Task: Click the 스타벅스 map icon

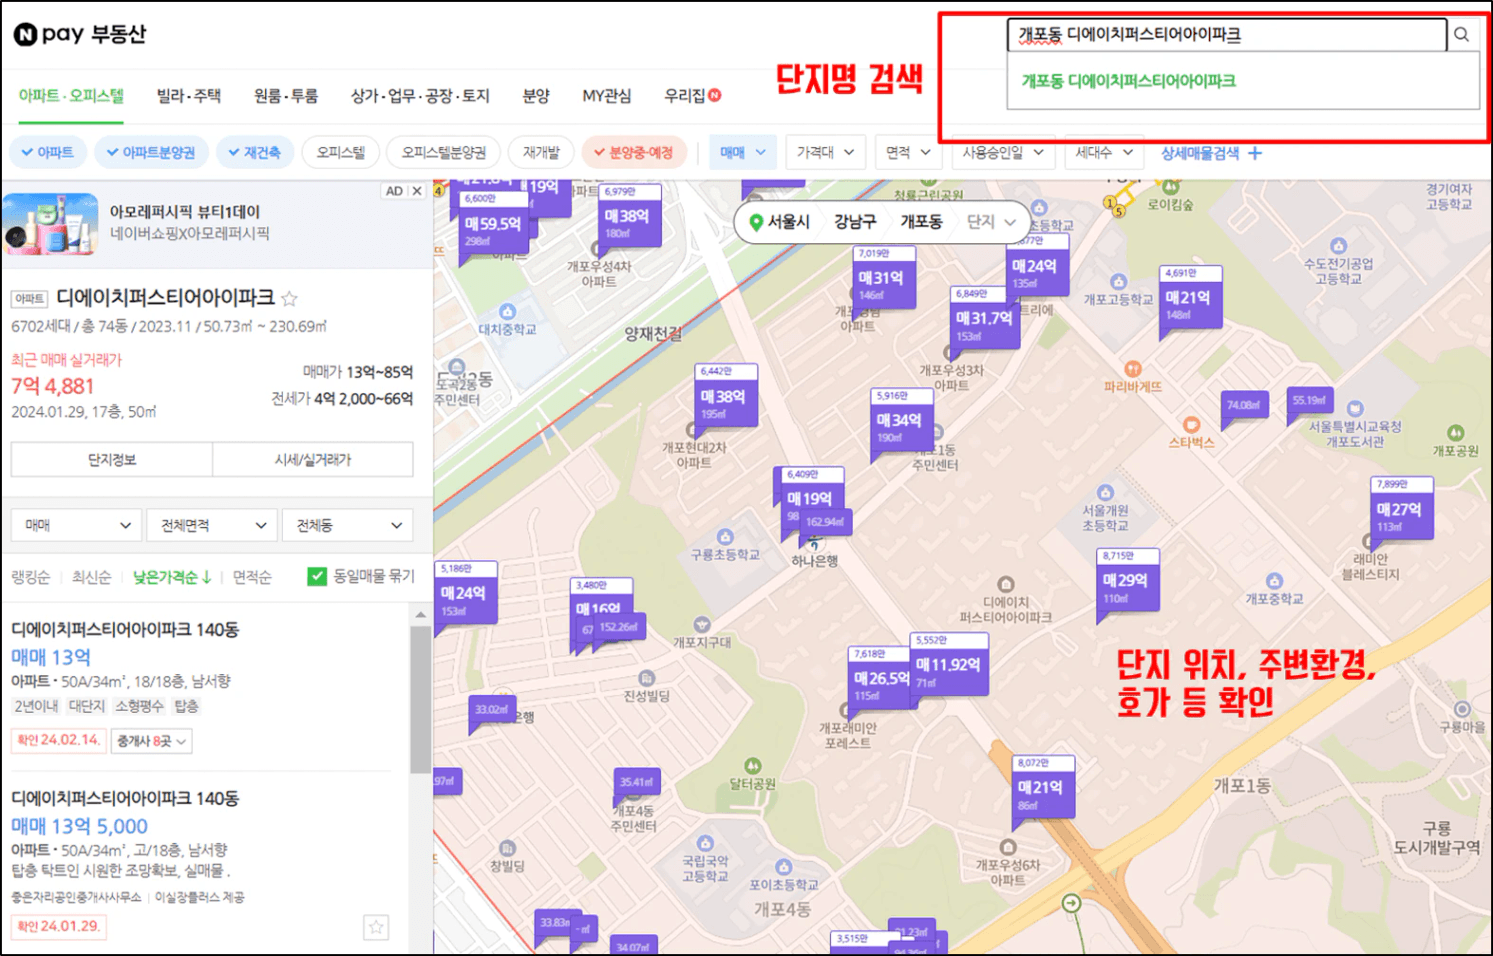Action: pos(1191,424)
